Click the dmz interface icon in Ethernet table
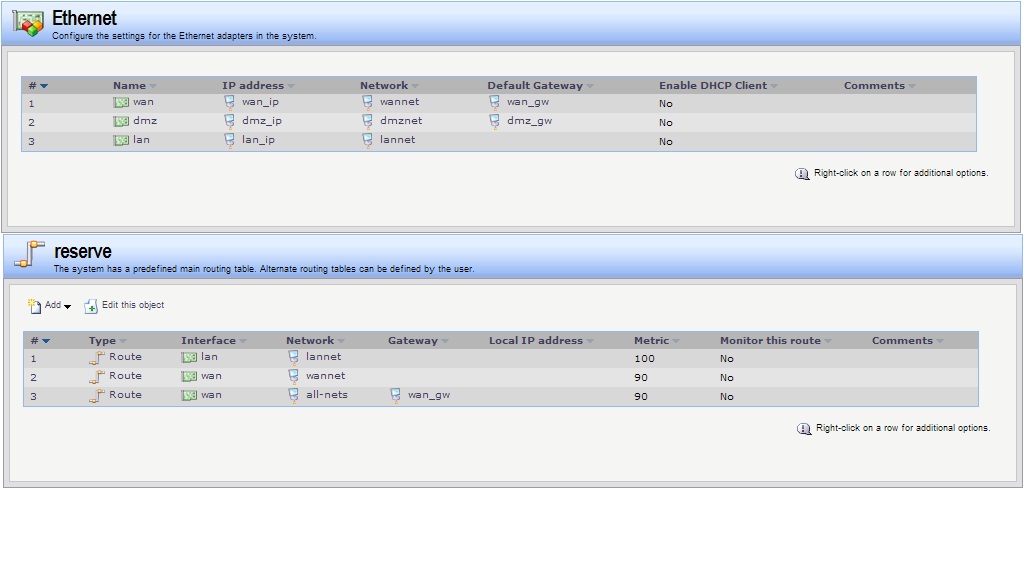 click(x=121, y=122)
